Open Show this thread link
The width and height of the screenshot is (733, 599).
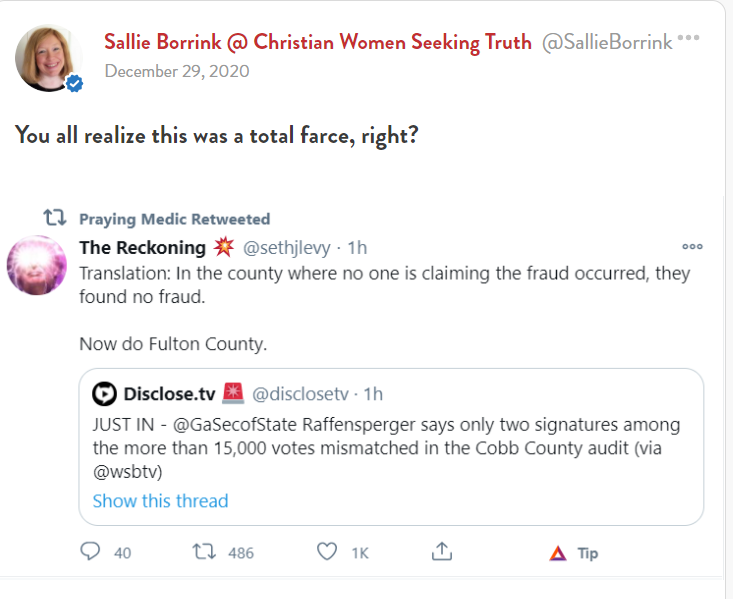point(160,501)
